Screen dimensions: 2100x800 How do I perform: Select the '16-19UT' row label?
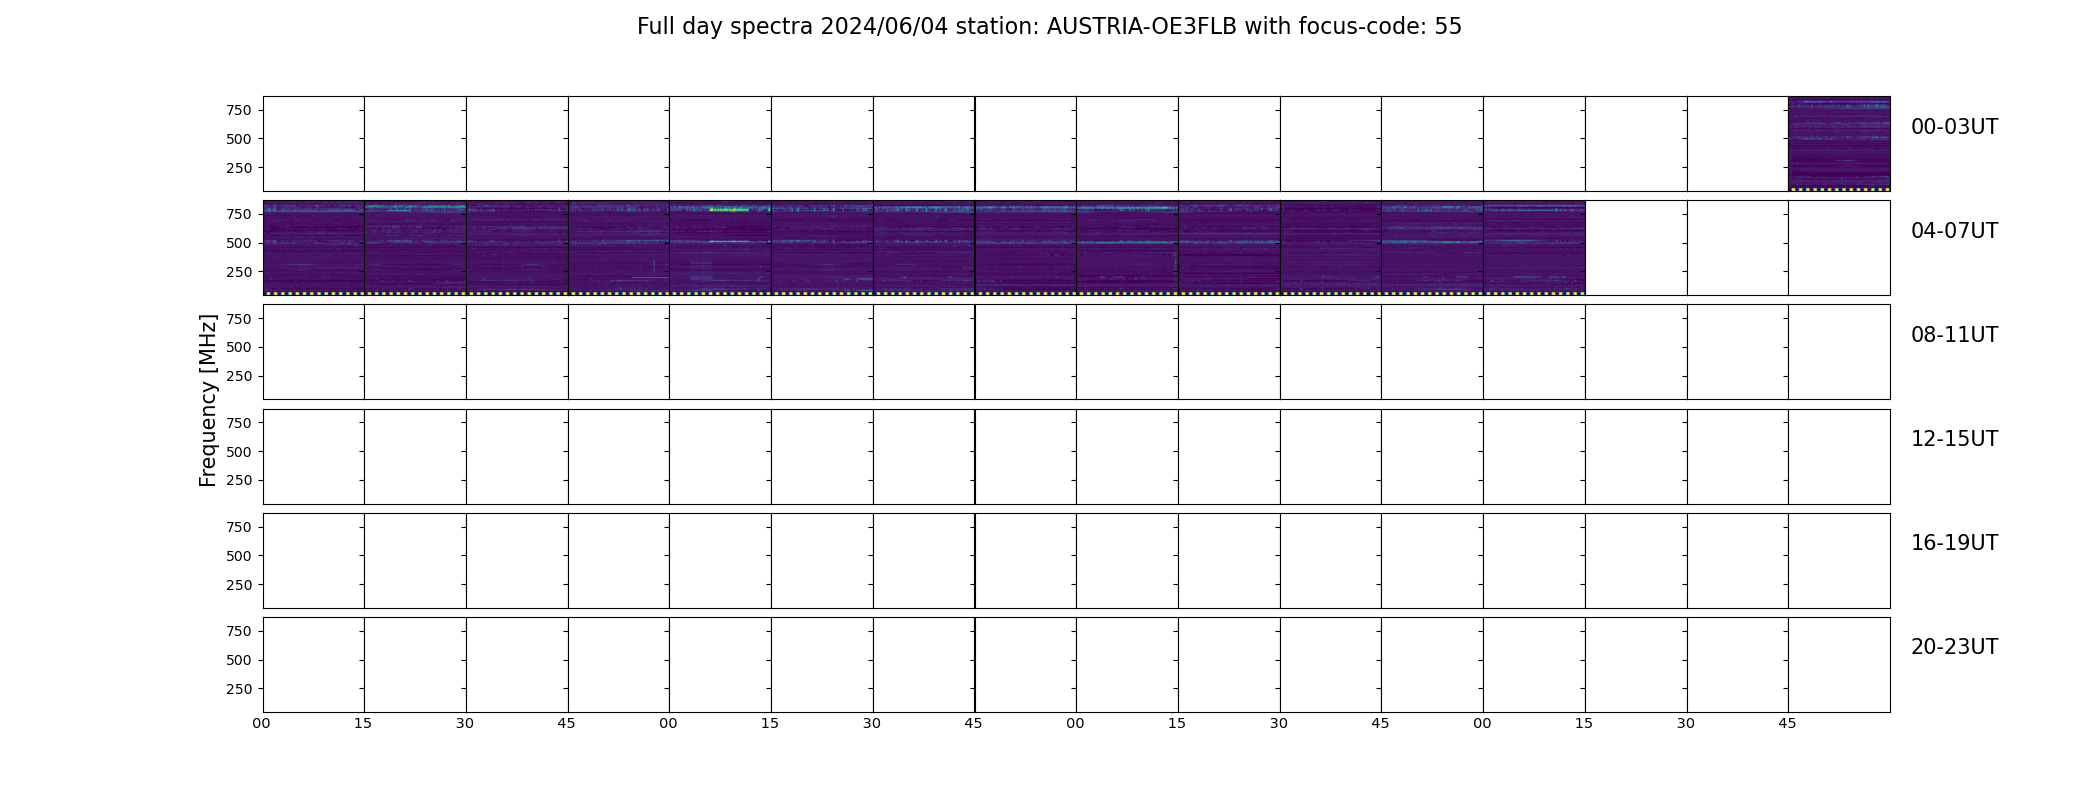[x=1954, y=543]
